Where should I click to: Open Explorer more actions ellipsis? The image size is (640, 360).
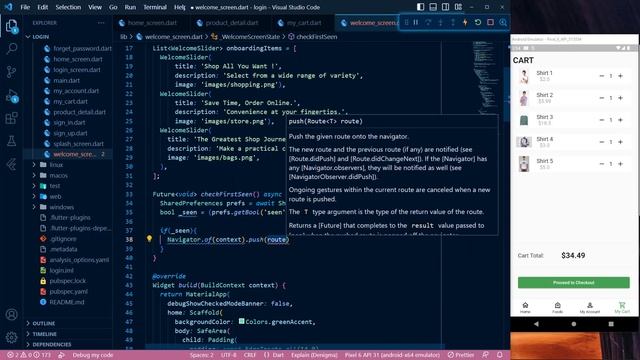pyautogui.click(x=101, y=23)
